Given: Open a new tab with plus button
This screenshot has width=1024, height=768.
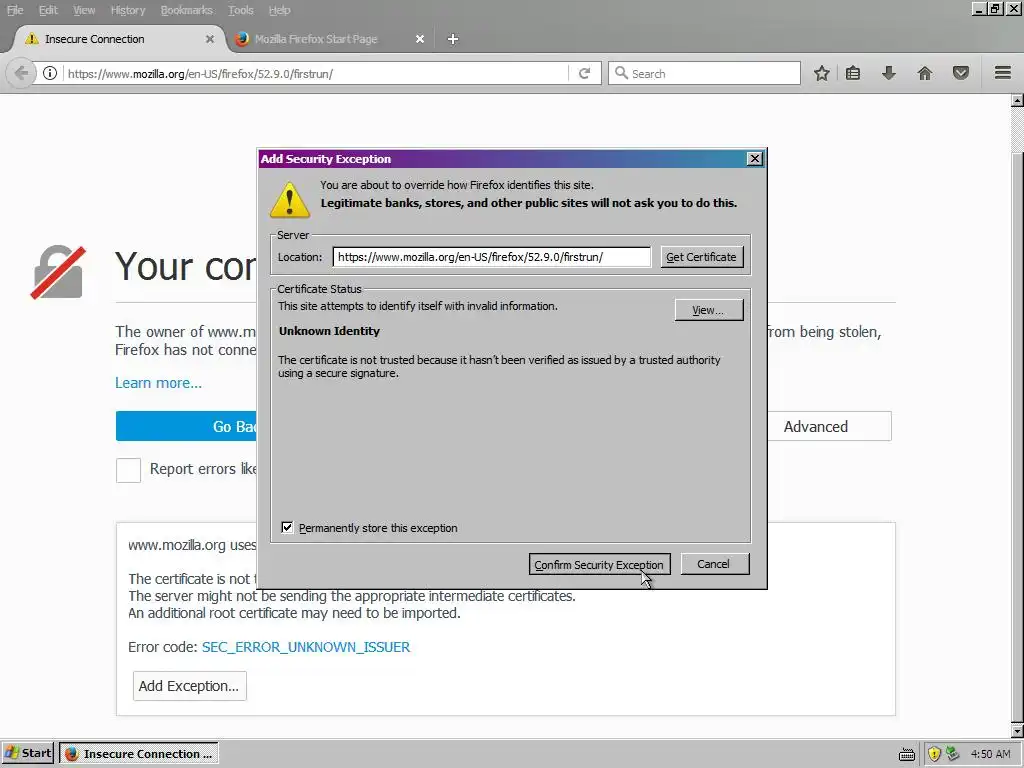Looking at the screenshot, I should coord(453,39).
